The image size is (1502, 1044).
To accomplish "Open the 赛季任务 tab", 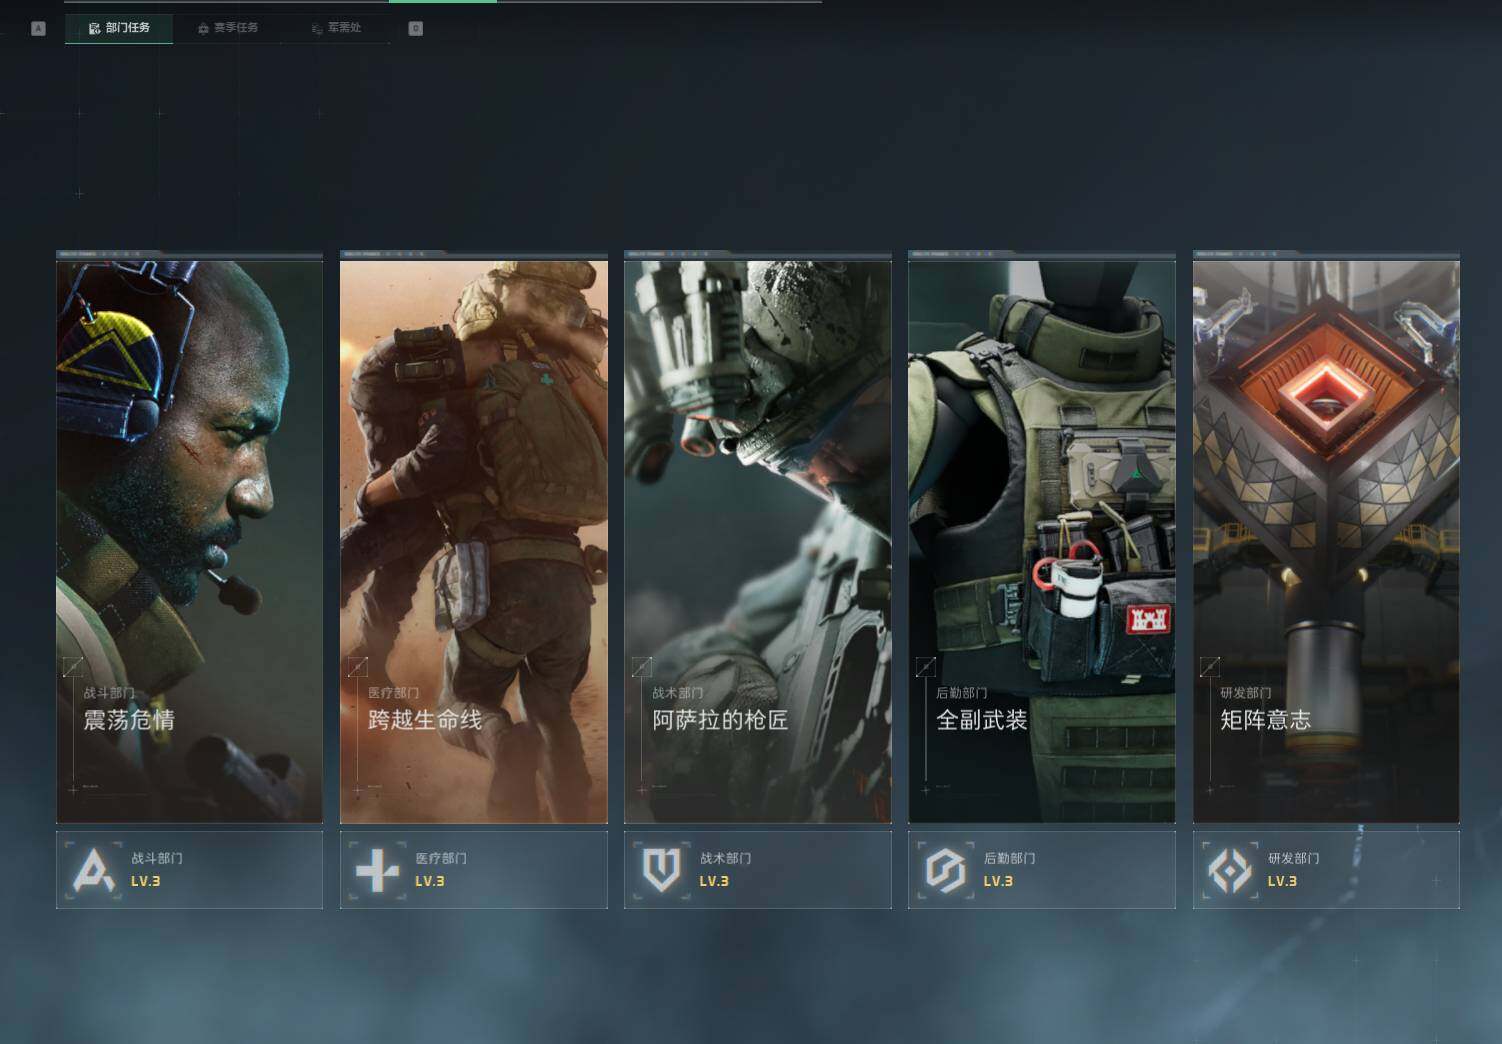I will point(228,28).
